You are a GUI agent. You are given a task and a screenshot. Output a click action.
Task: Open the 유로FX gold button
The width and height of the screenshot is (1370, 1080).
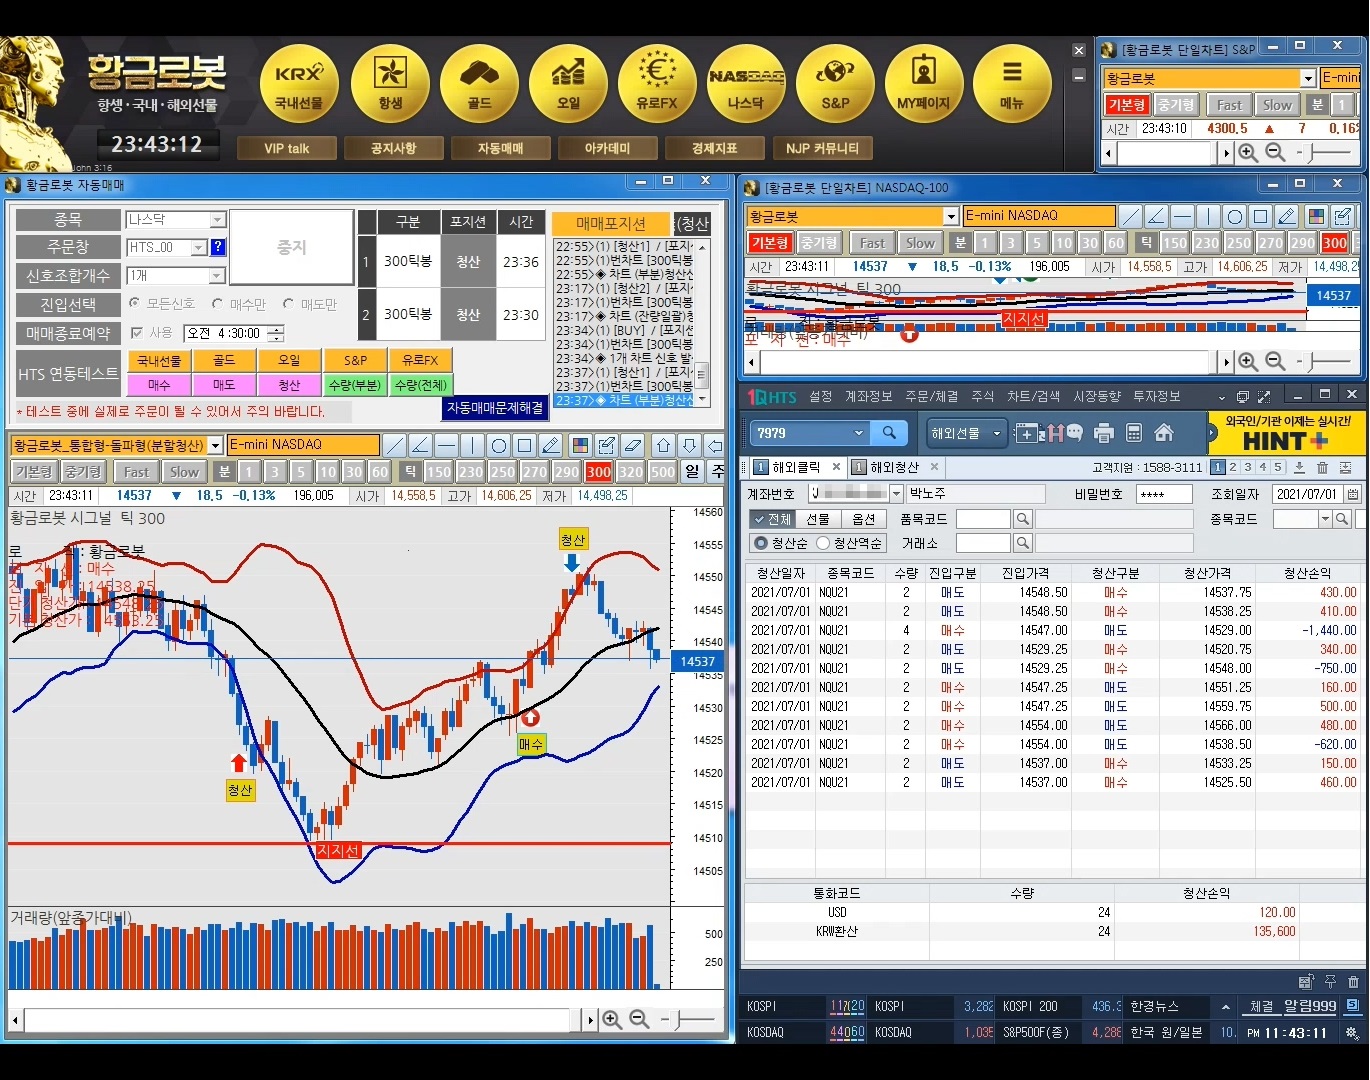tap(657, 84)
